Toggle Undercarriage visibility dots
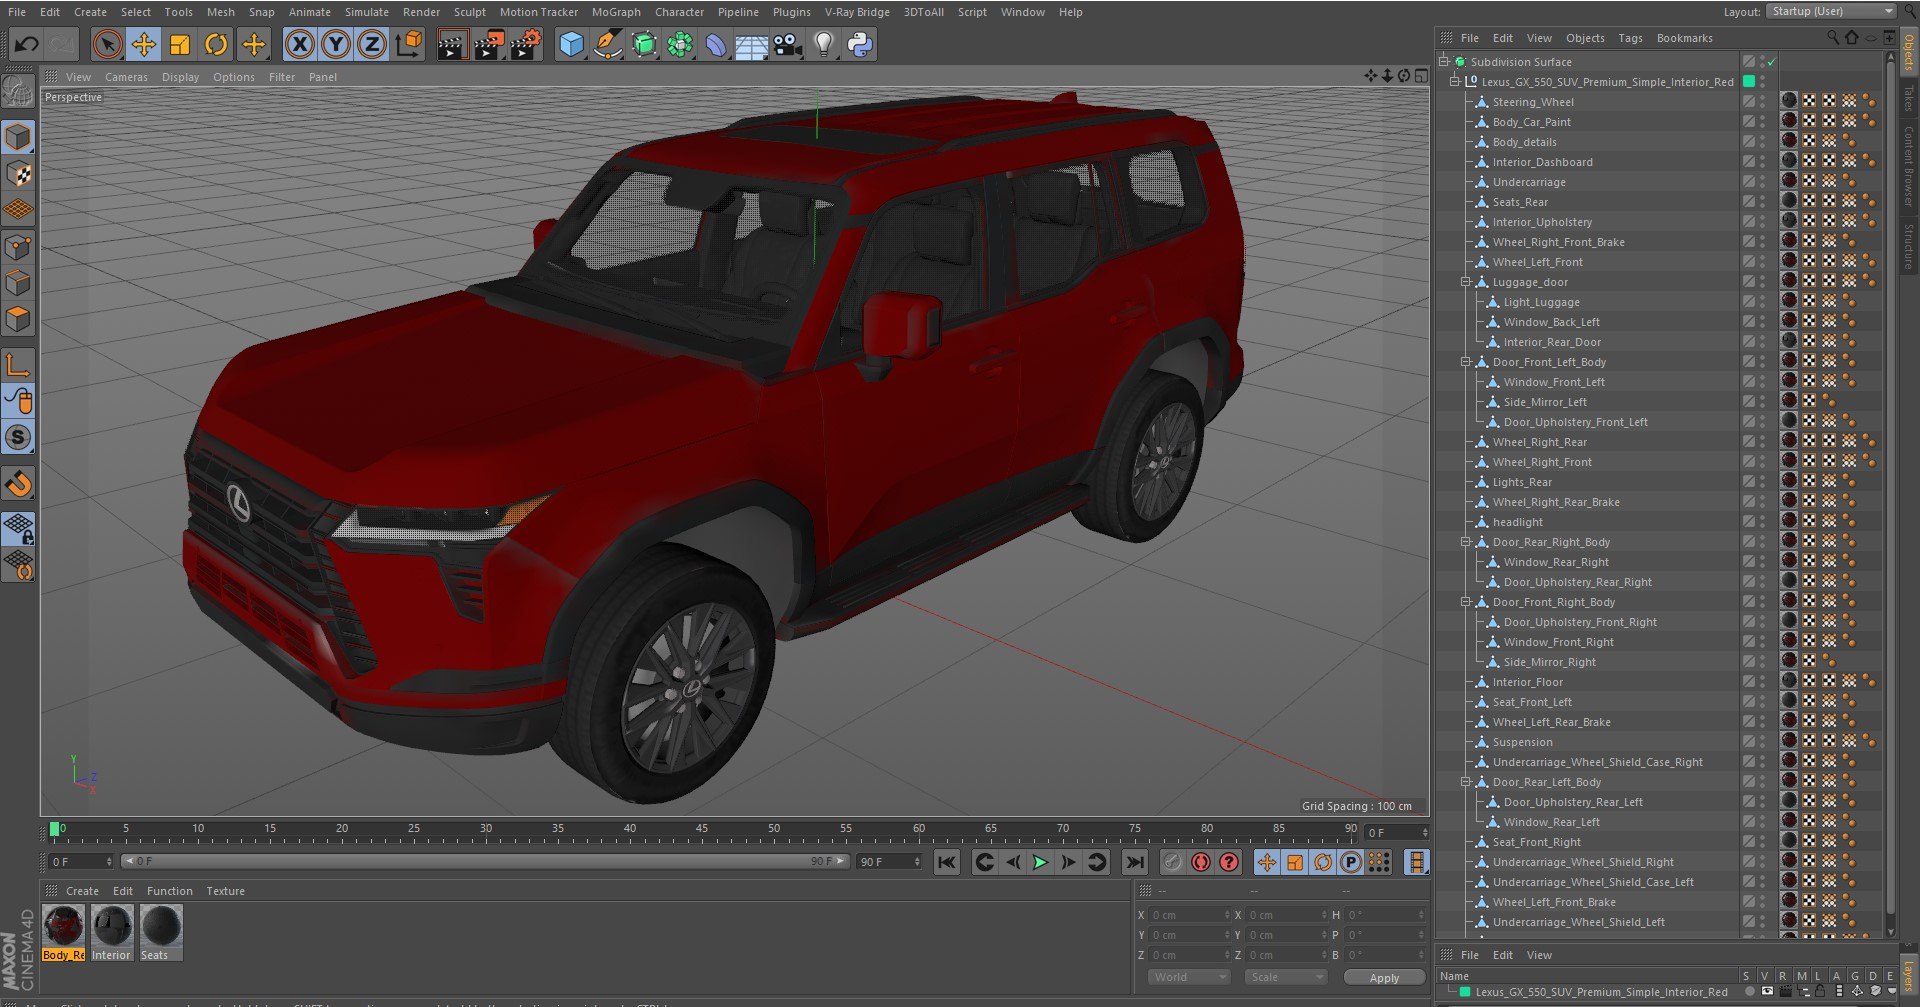This screenshot has width=1920, height=1007. click(1763, 182)
